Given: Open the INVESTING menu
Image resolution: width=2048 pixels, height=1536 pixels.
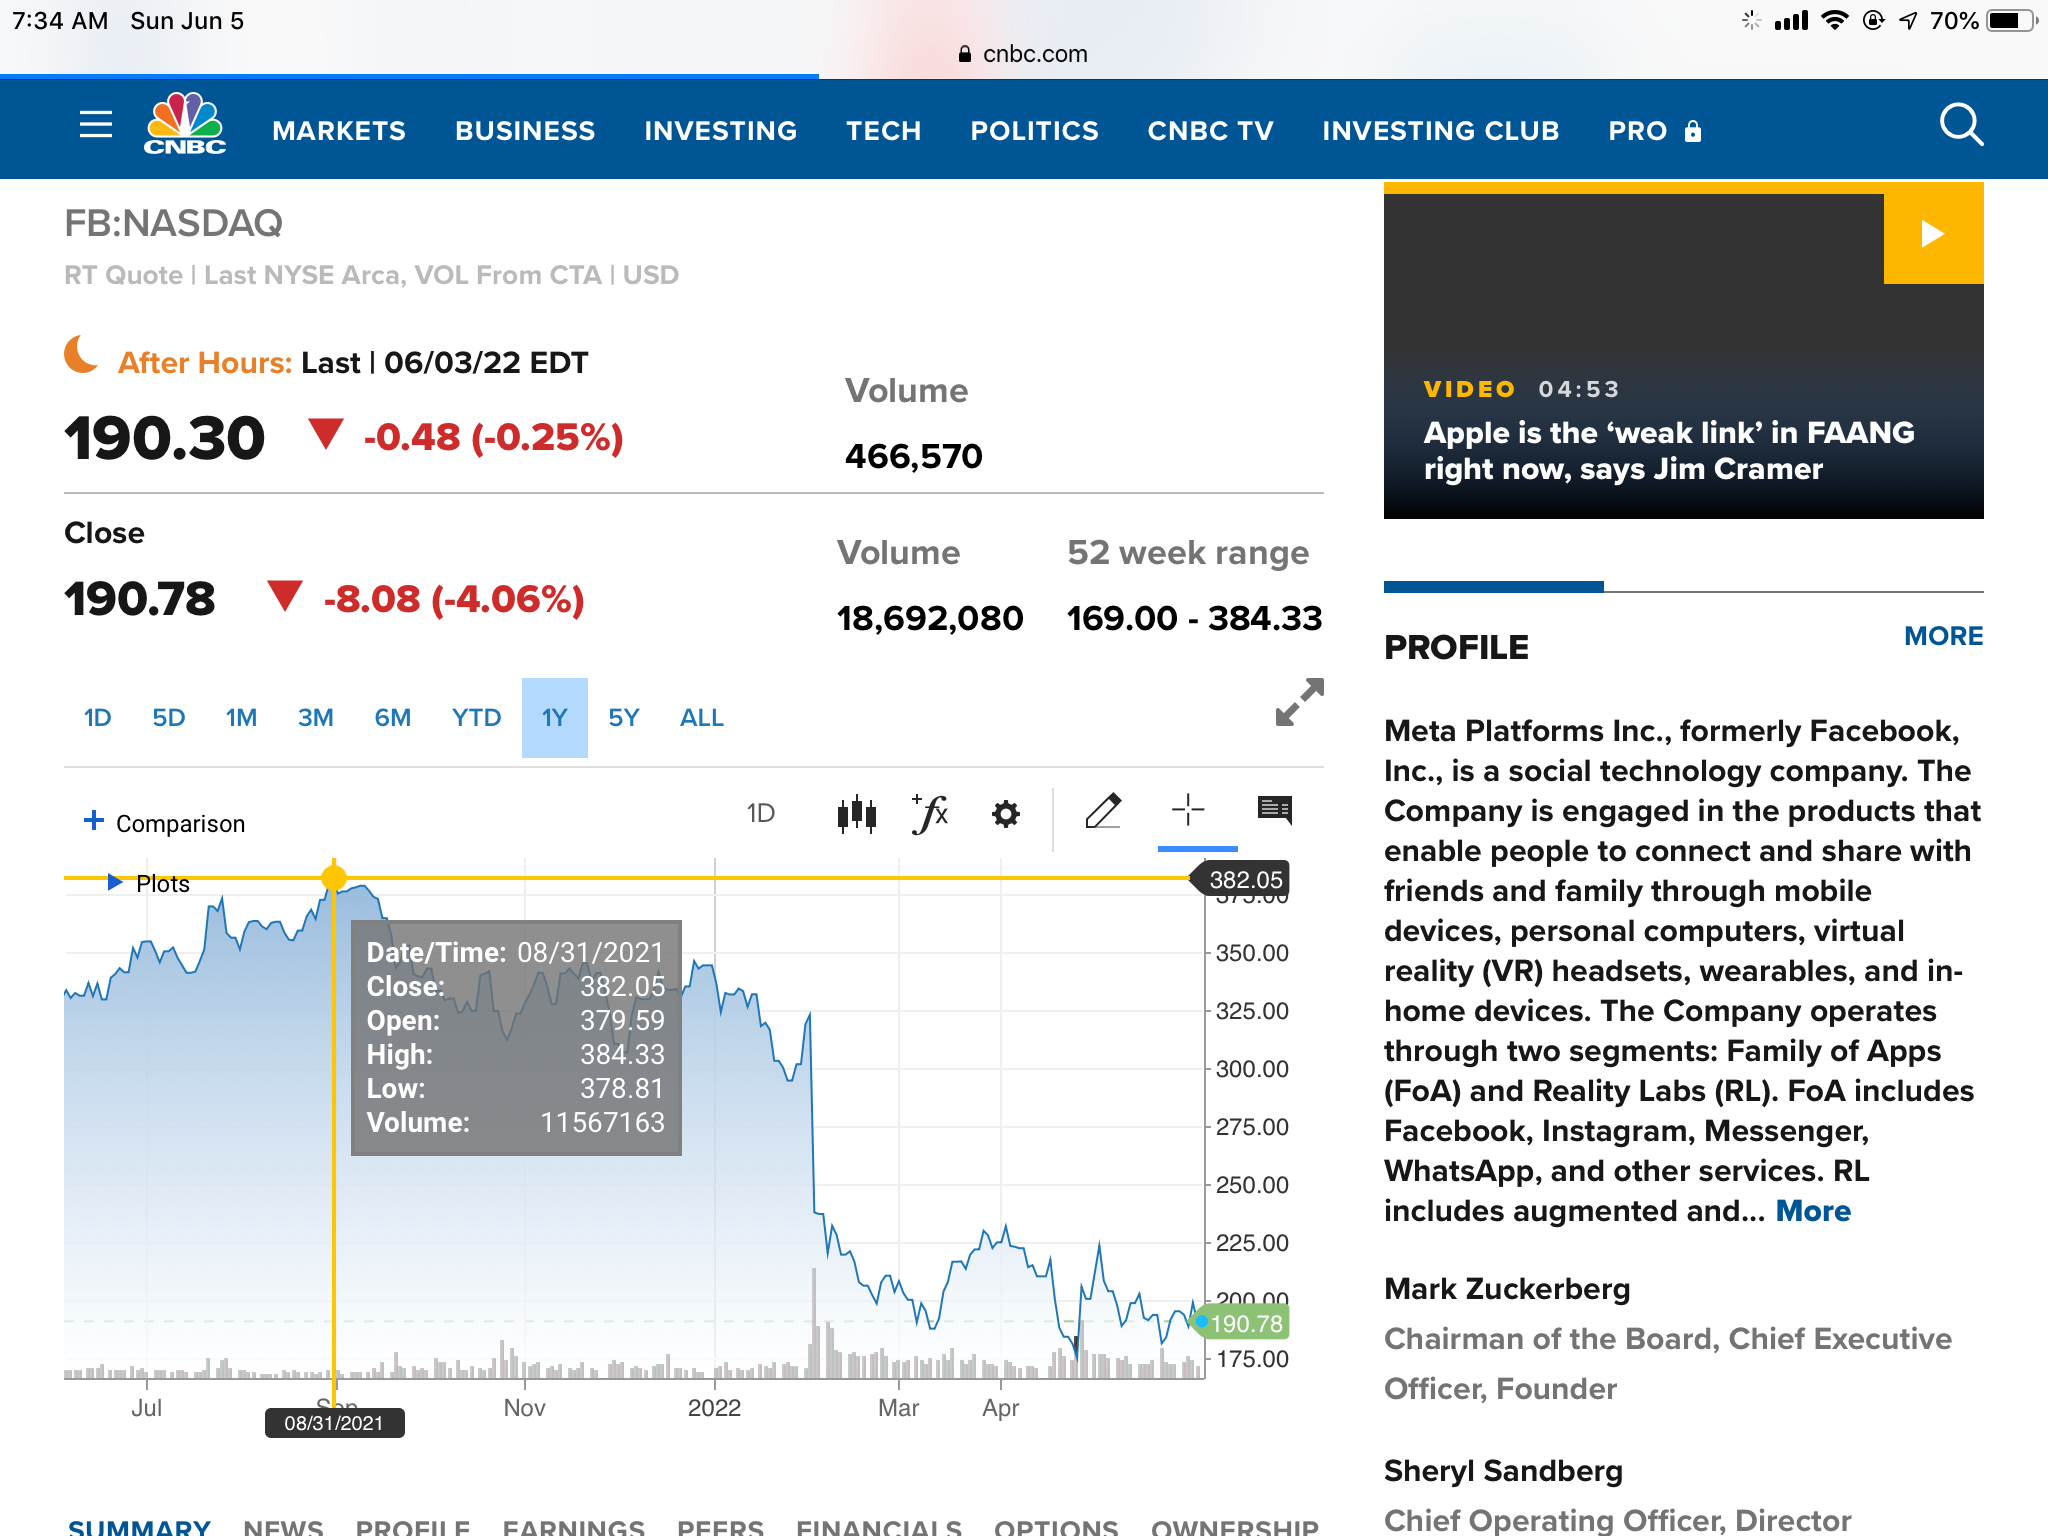Looking at the screenshot, I should click(720, 131).
